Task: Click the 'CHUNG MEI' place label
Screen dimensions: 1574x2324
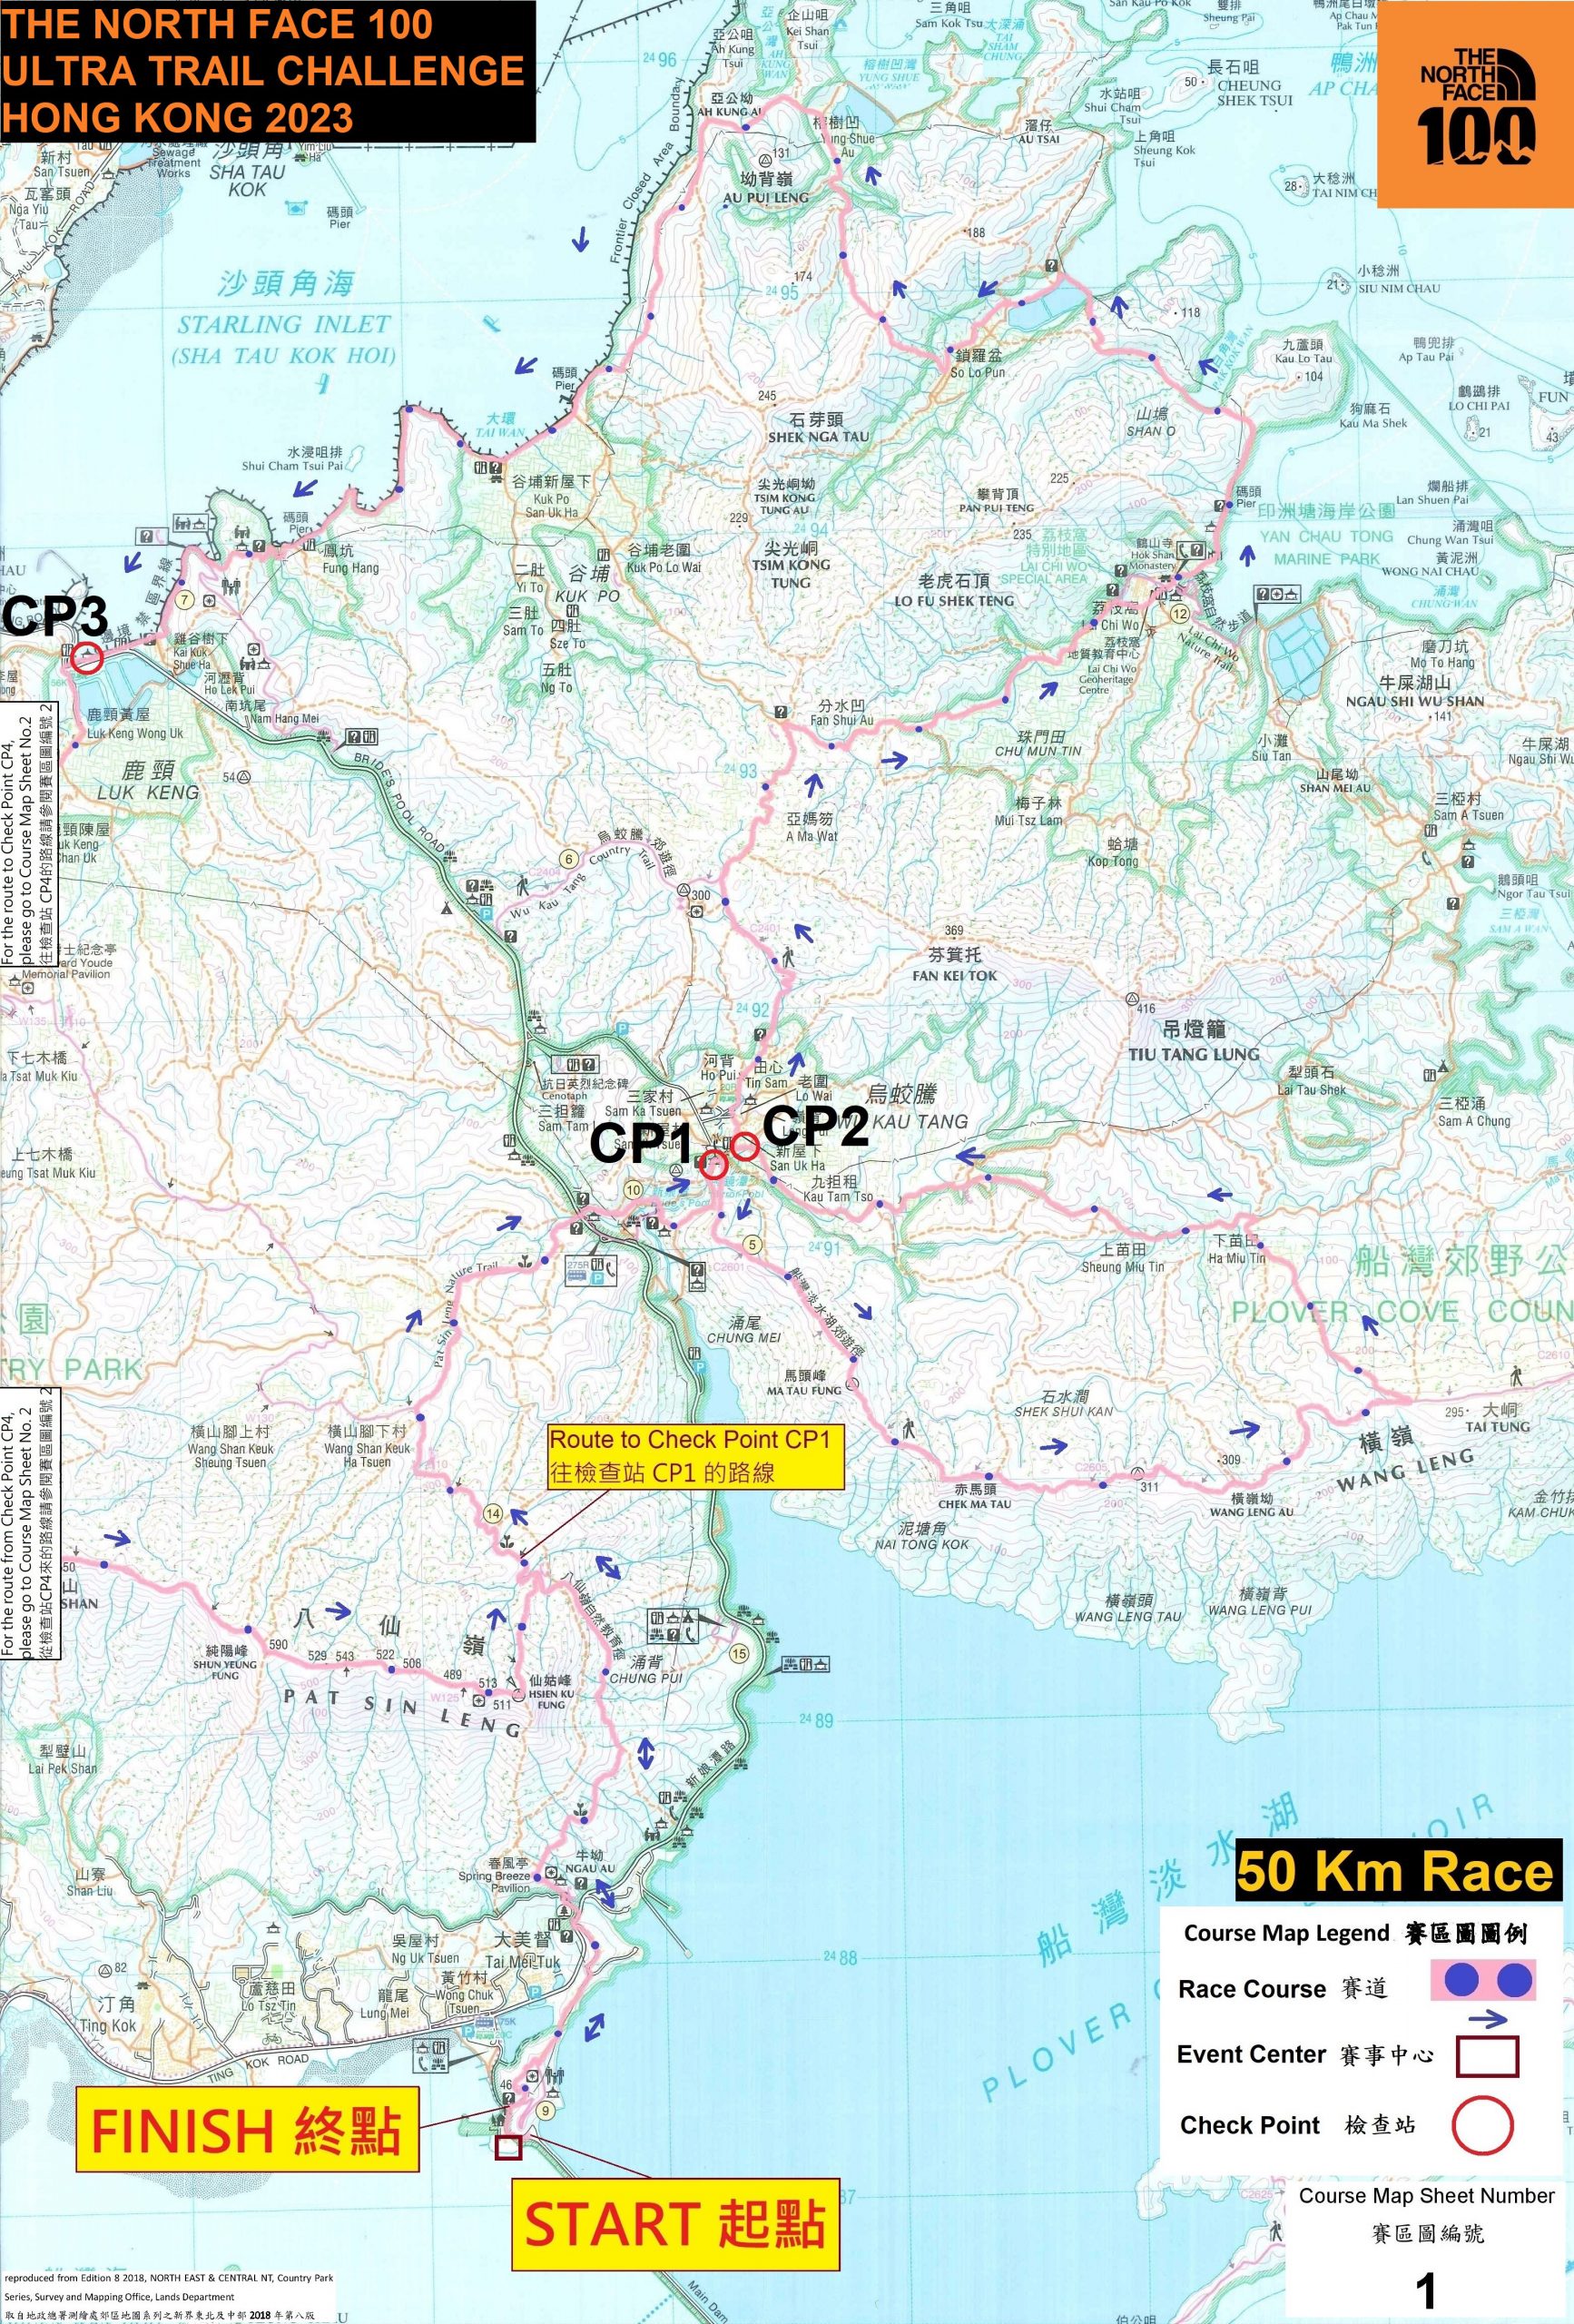Action: pyautogui.click(x=744, y=1337)
